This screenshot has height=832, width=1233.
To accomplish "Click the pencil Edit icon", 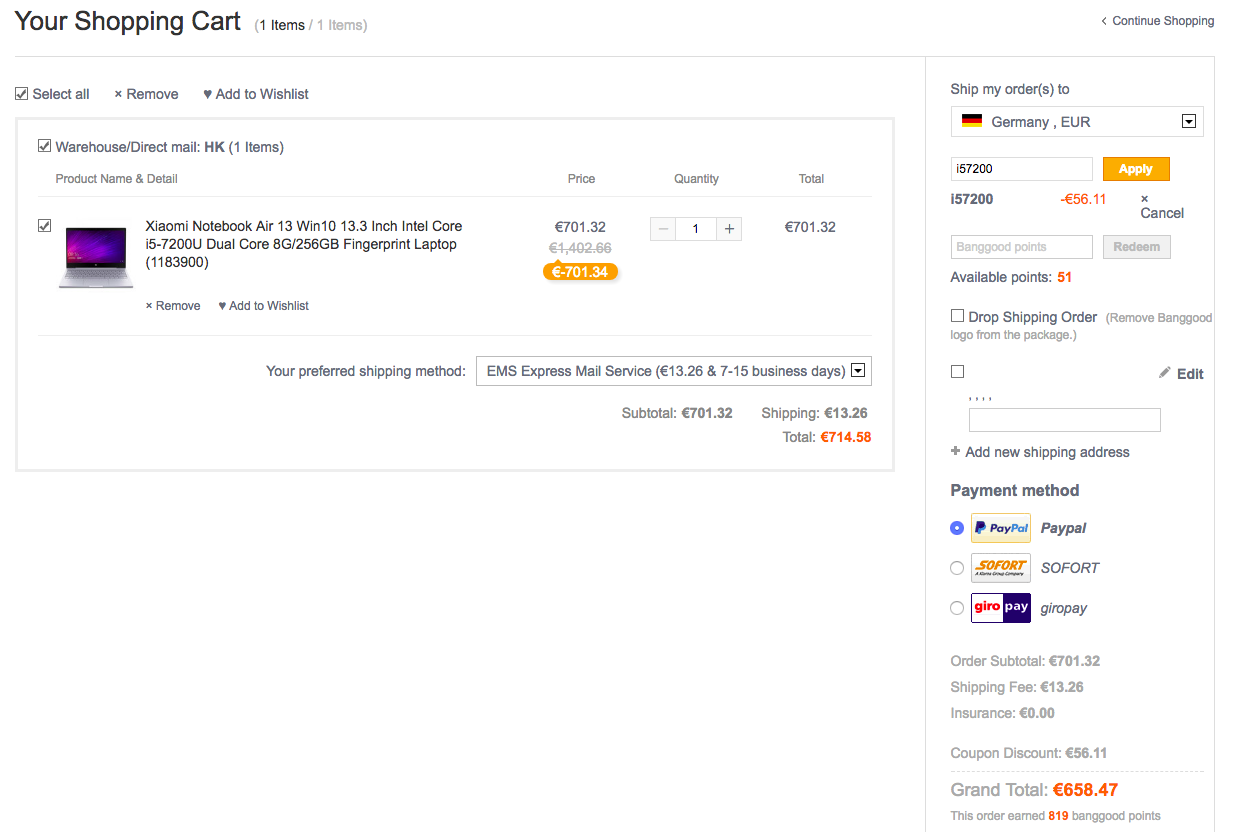I will 1164,373.
